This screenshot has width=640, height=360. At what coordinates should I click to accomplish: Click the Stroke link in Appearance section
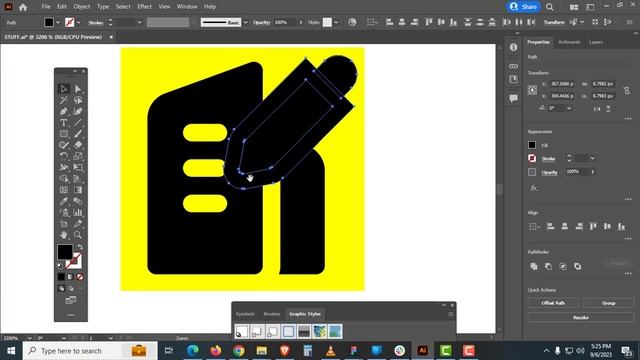pyautogui.click(x=548, y=159)
